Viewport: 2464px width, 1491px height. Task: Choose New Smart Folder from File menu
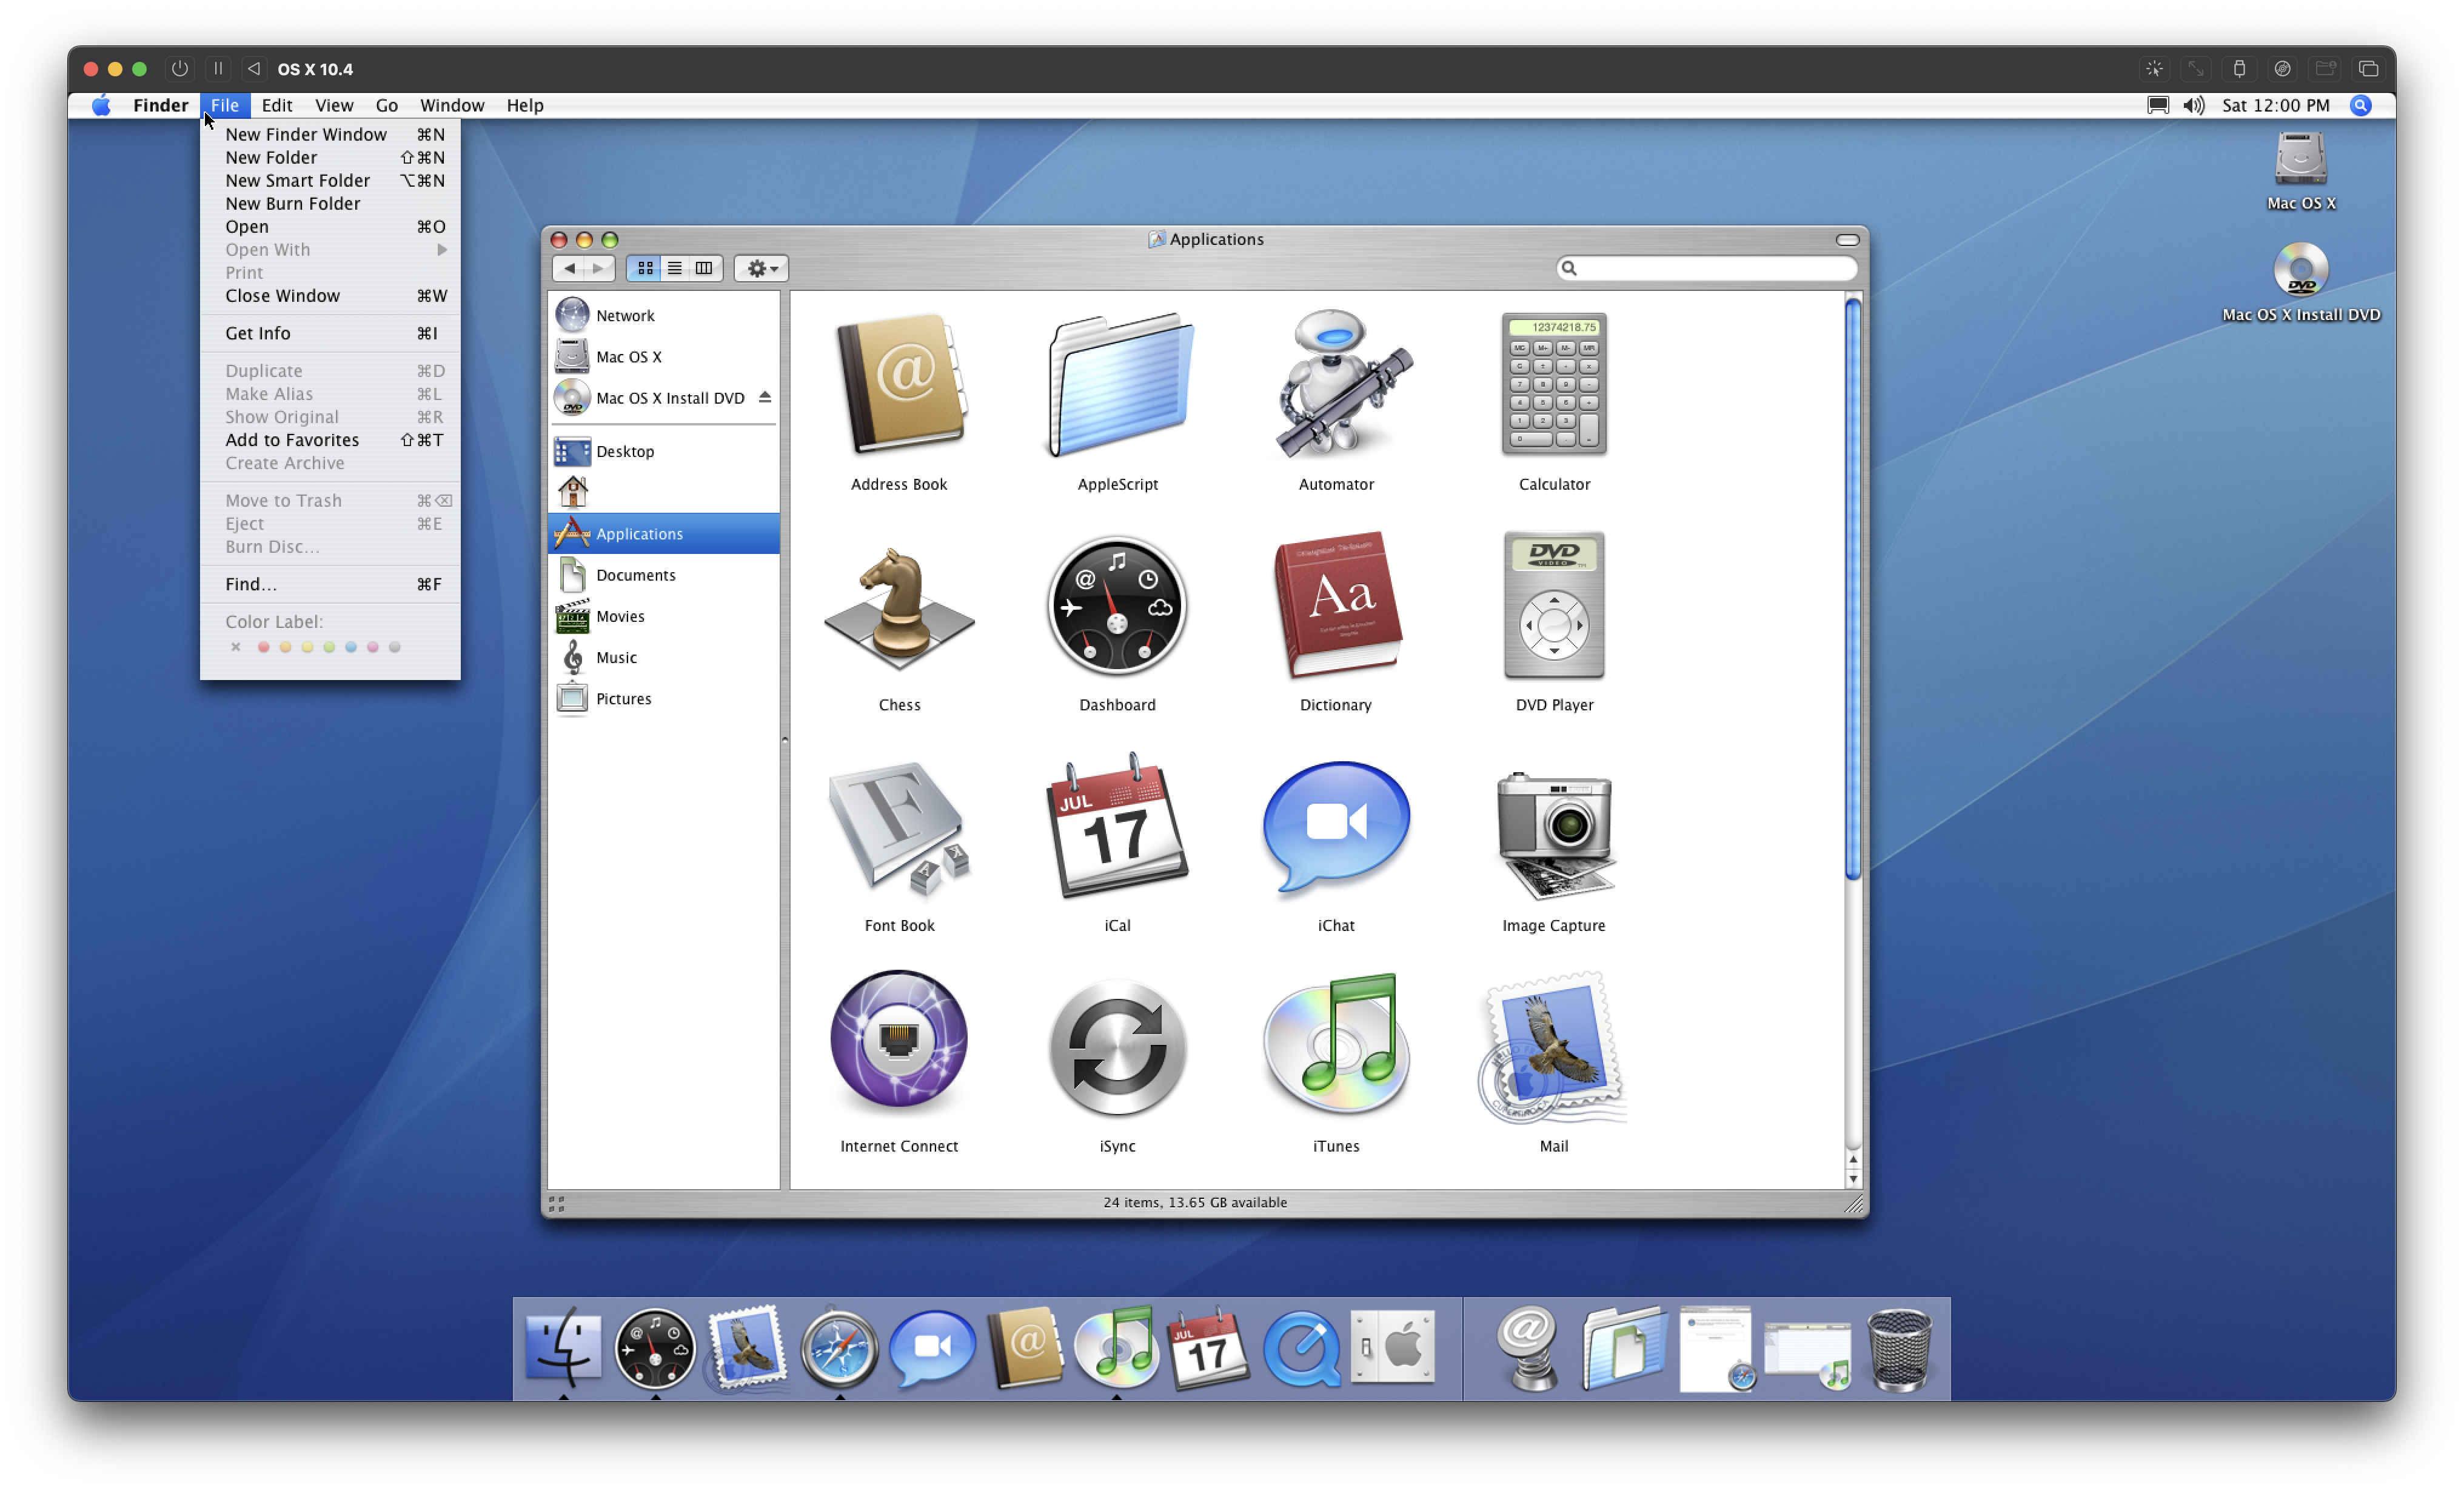[x=330, y=180]
